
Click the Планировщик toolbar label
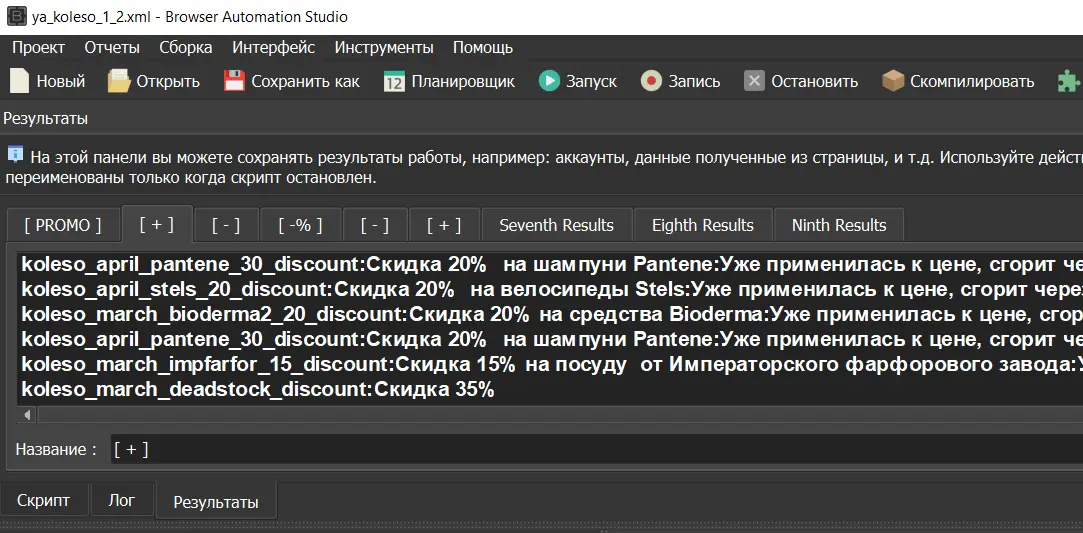point(463,81)
